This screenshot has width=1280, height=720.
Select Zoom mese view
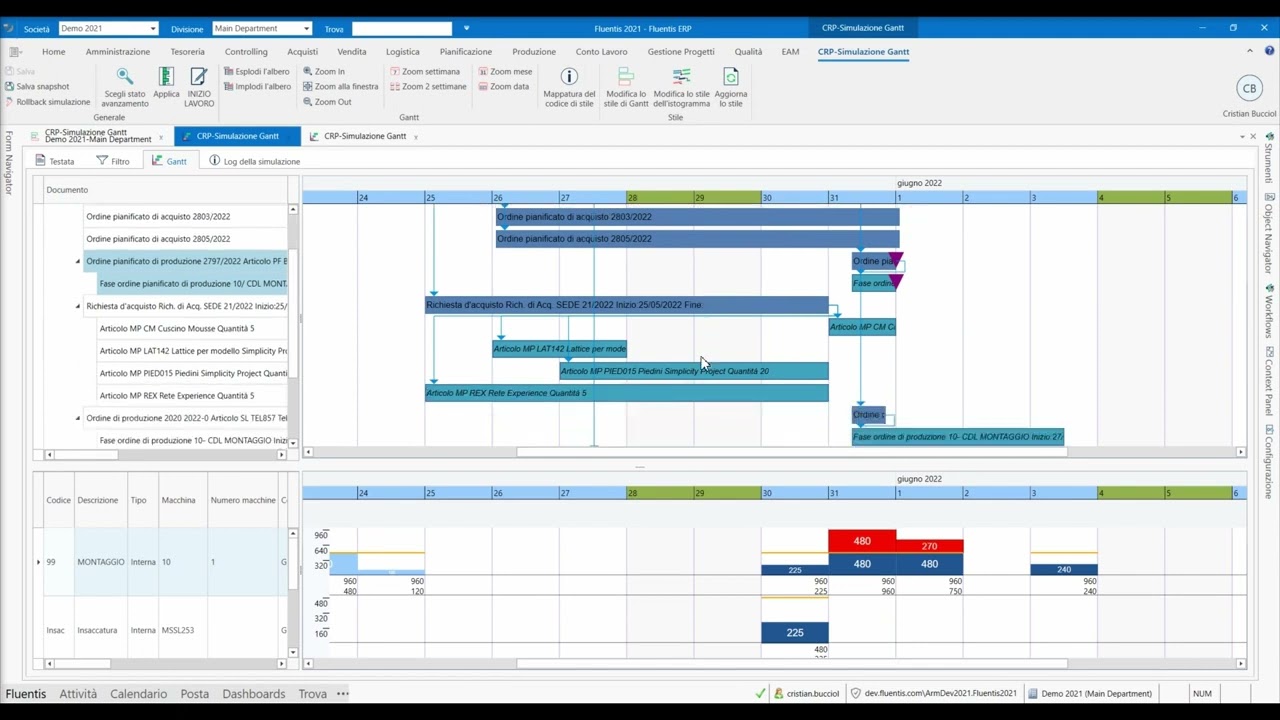pos(505,72)
